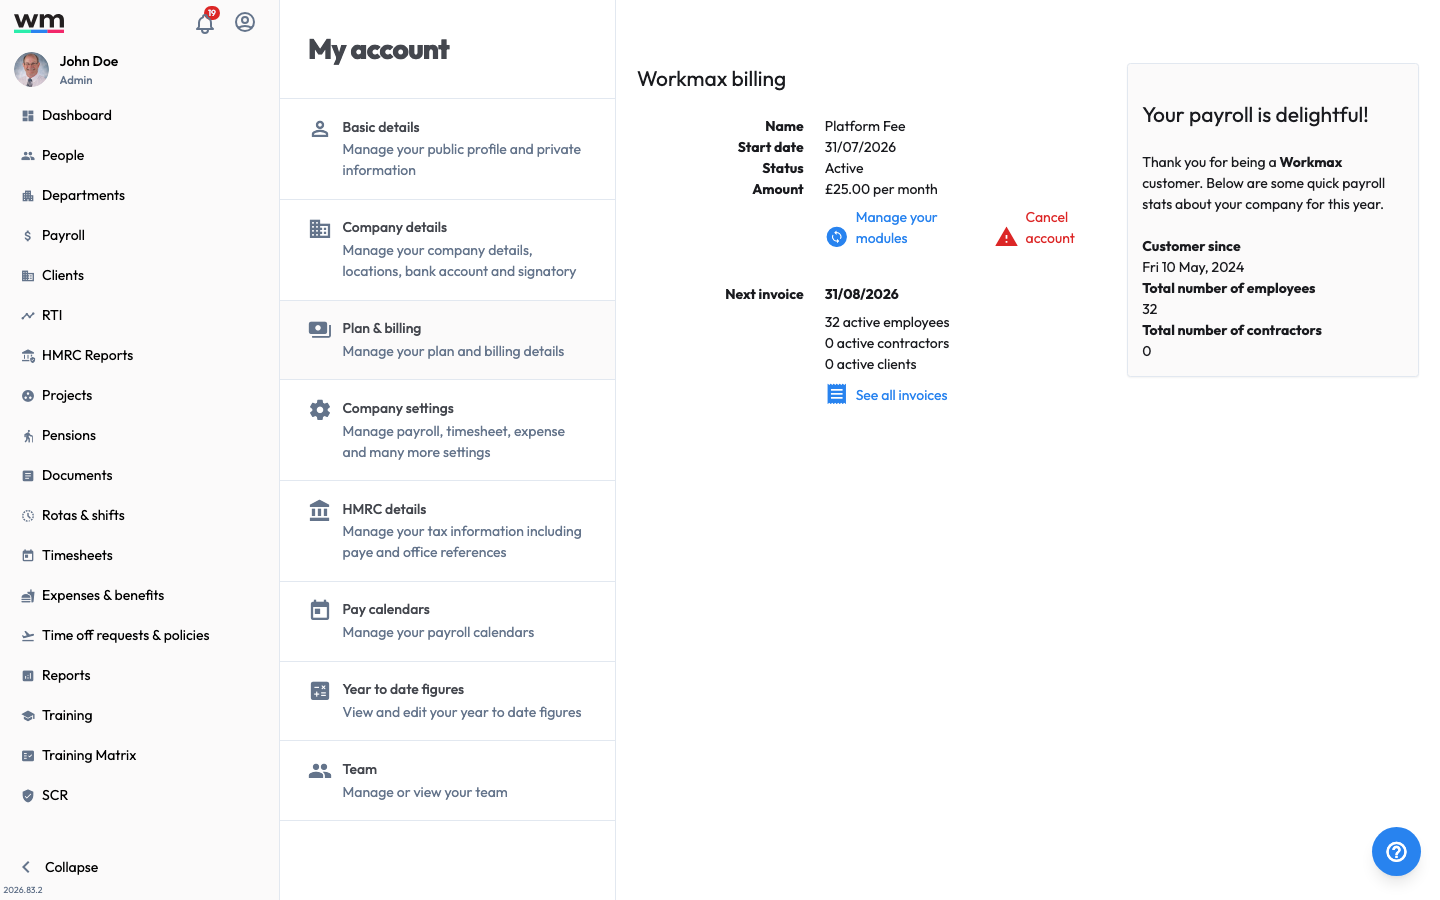This screenshot has width=1440, height=900.
Task: Open Rotas & shifts menu item
Action: 83,516
